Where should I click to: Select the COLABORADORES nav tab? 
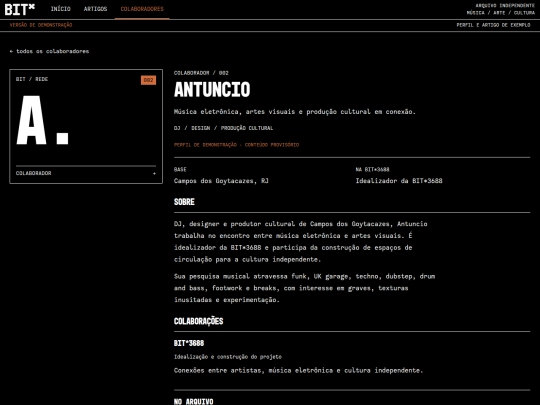(x=142, y=9)
